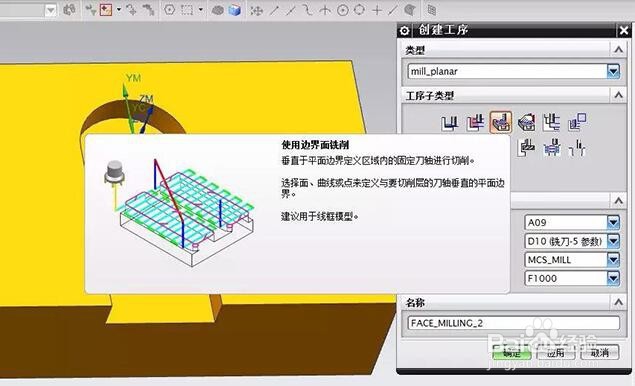Click the red-square selection filter icon
Screen dimensions: 635x386
[x=106, y=10]
